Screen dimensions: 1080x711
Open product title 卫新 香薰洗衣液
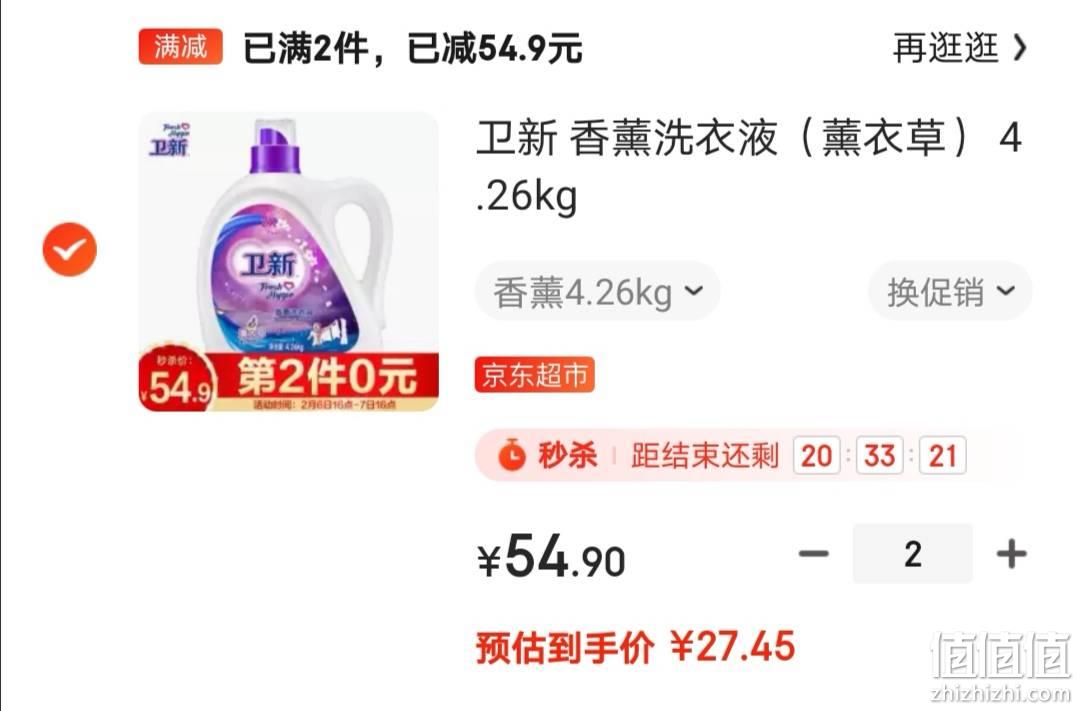pyautogui.click(x=749, y=166)
